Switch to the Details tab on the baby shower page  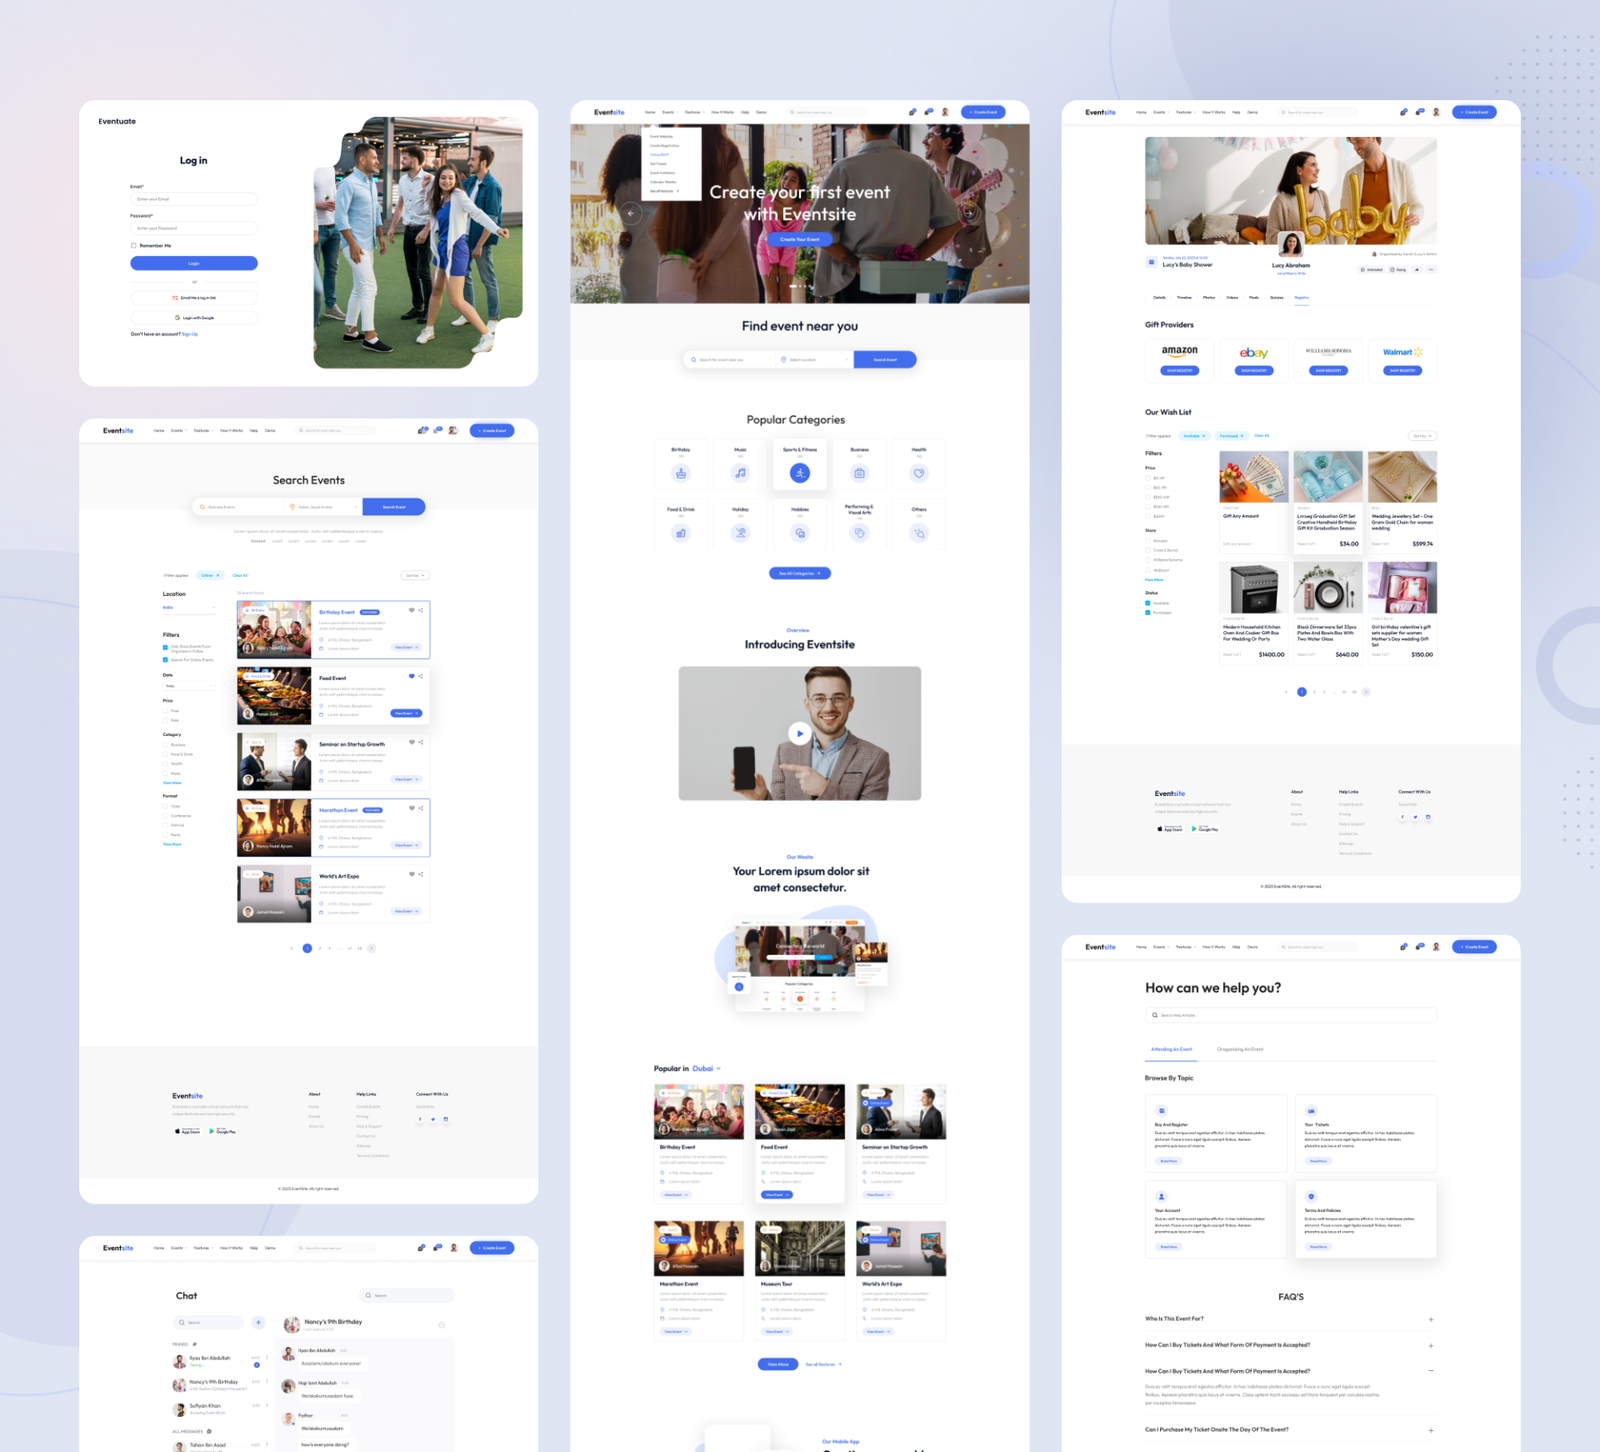[1159, 297]
